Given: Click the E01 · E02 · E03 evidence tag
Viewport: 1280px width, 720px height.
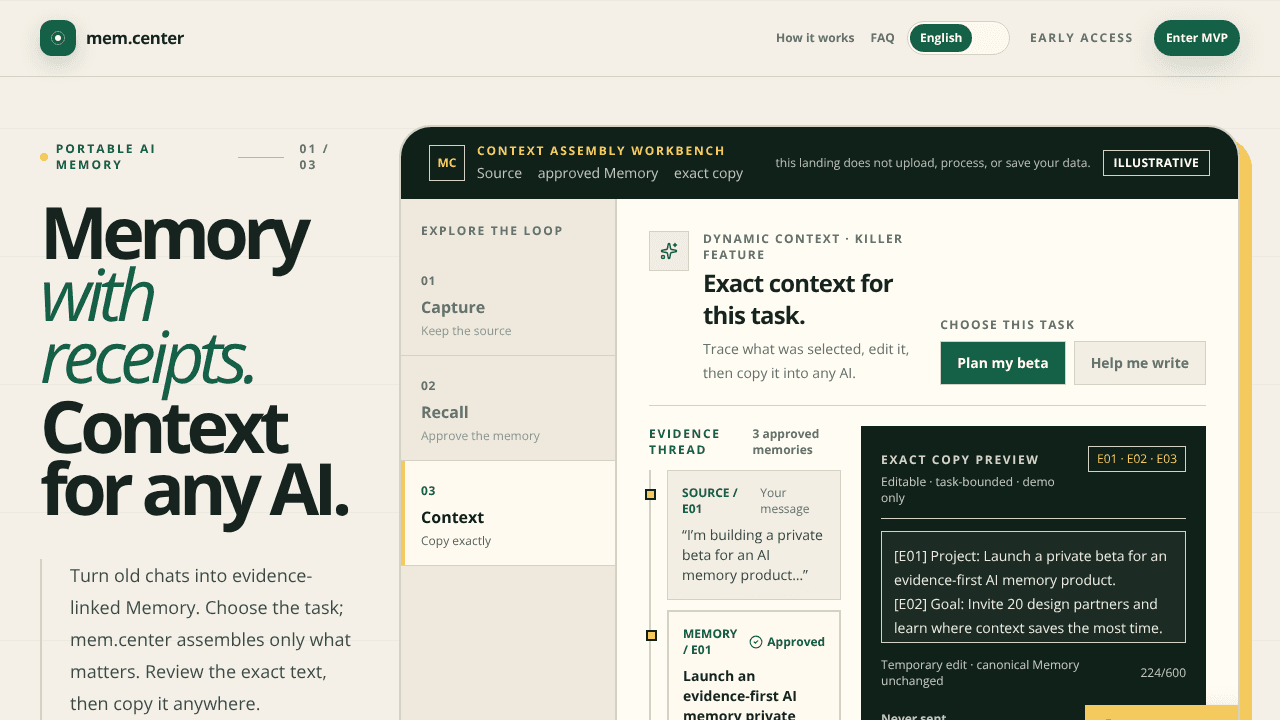Looking at the screenshot, I should pyautogui.click(x=1137, y=459).
